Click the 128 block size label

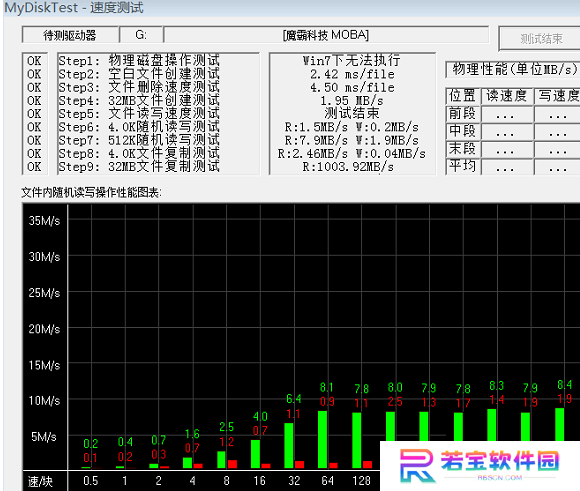click(361, 481)
